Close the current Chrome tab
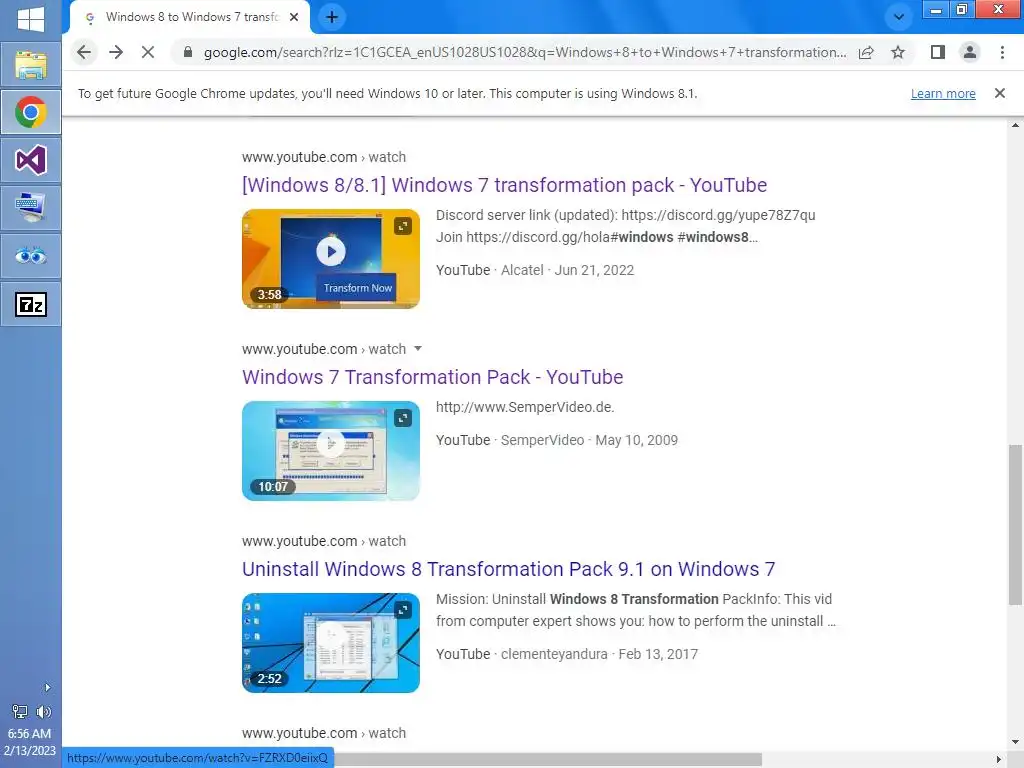Image resolution: width=1024 pixels, height=768 pixels. 294,17
